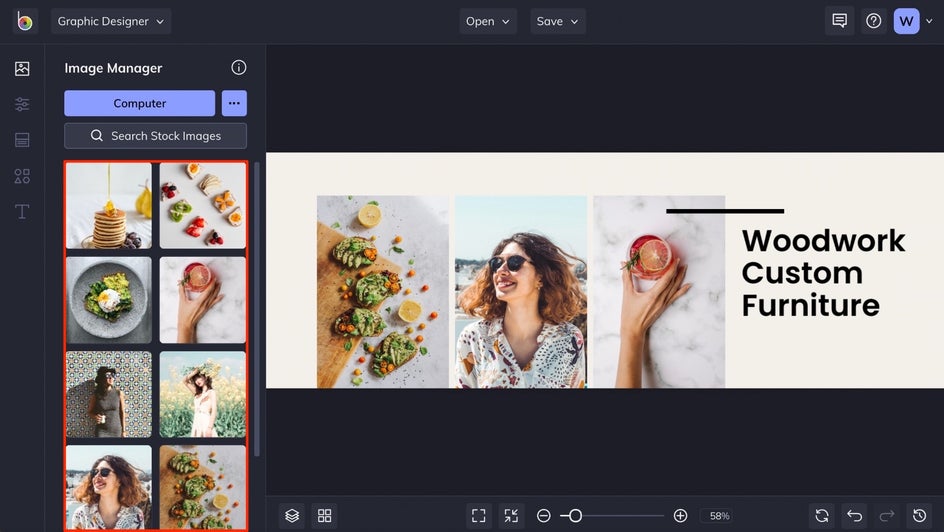Image resolution: width=944 pixels, height=532 pixels.
Task: Click the Computer upload button
Action: coord(140,103)
